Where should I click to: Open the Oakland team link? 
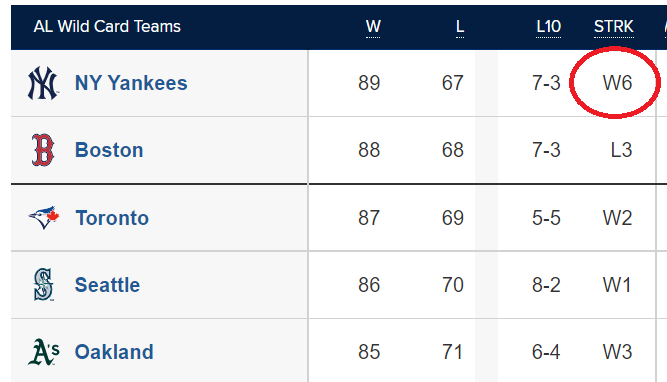coord(114,352)
